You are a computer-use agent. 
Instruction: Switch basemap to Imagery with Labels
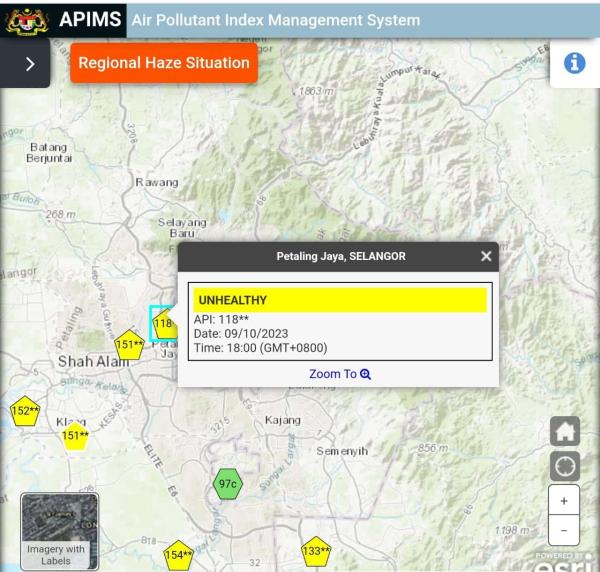[59, 531]
